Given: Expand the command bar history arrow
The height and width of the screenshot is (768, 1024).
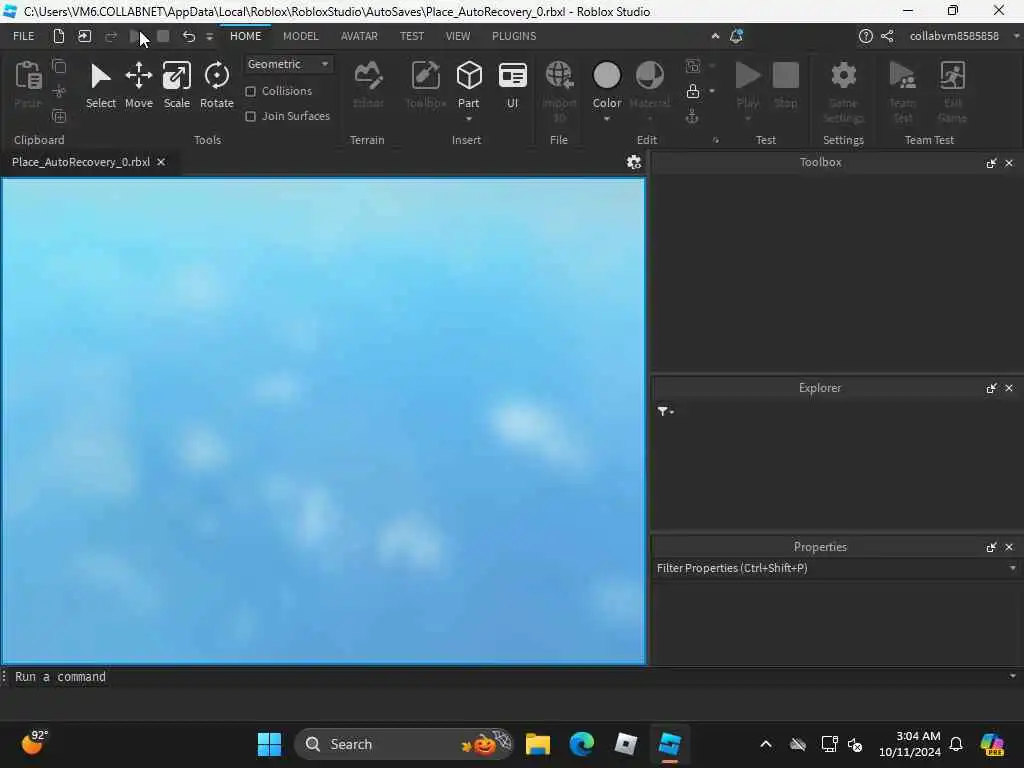Looking at the screenshot, I should 1012,677.
